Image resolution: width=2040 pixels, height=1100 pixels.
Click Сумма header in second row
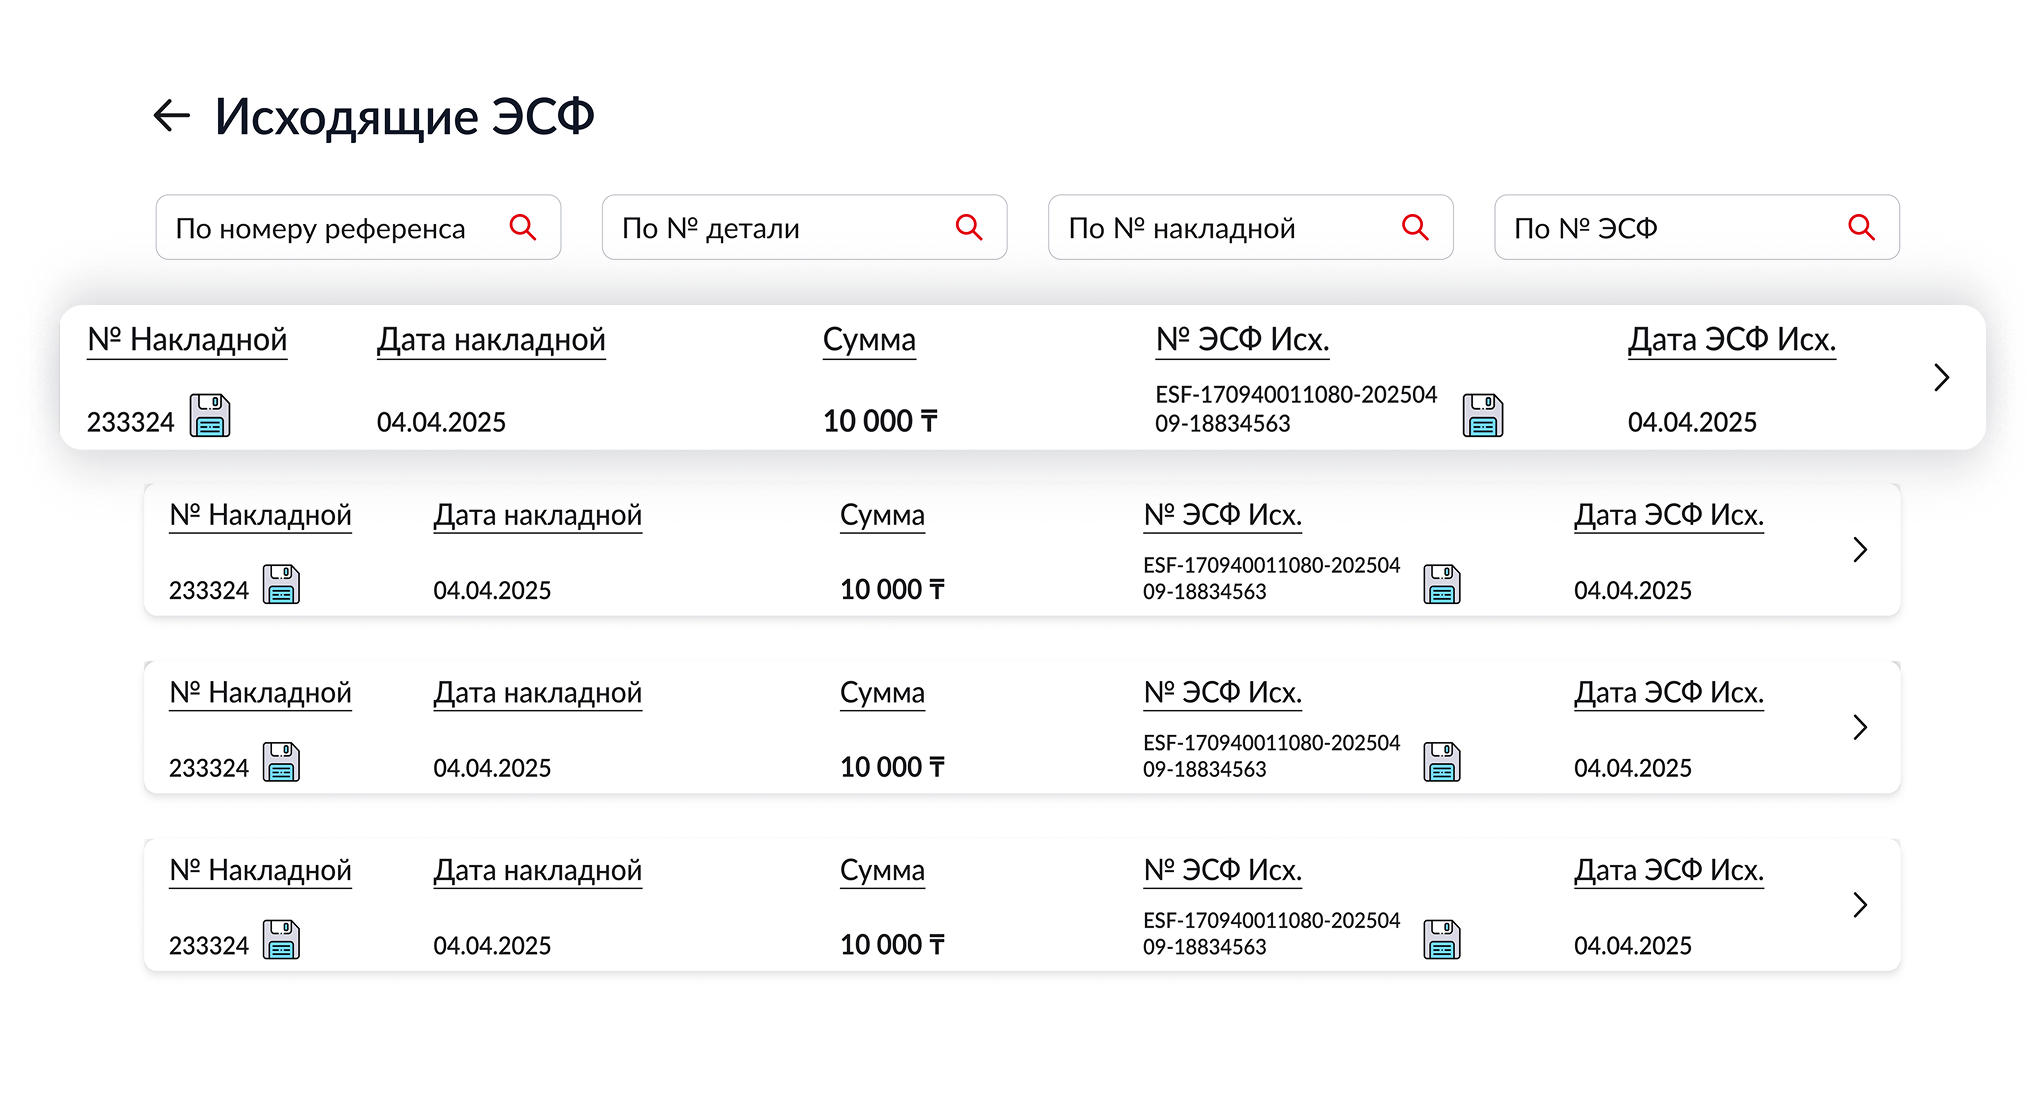[x=882, y=515]
